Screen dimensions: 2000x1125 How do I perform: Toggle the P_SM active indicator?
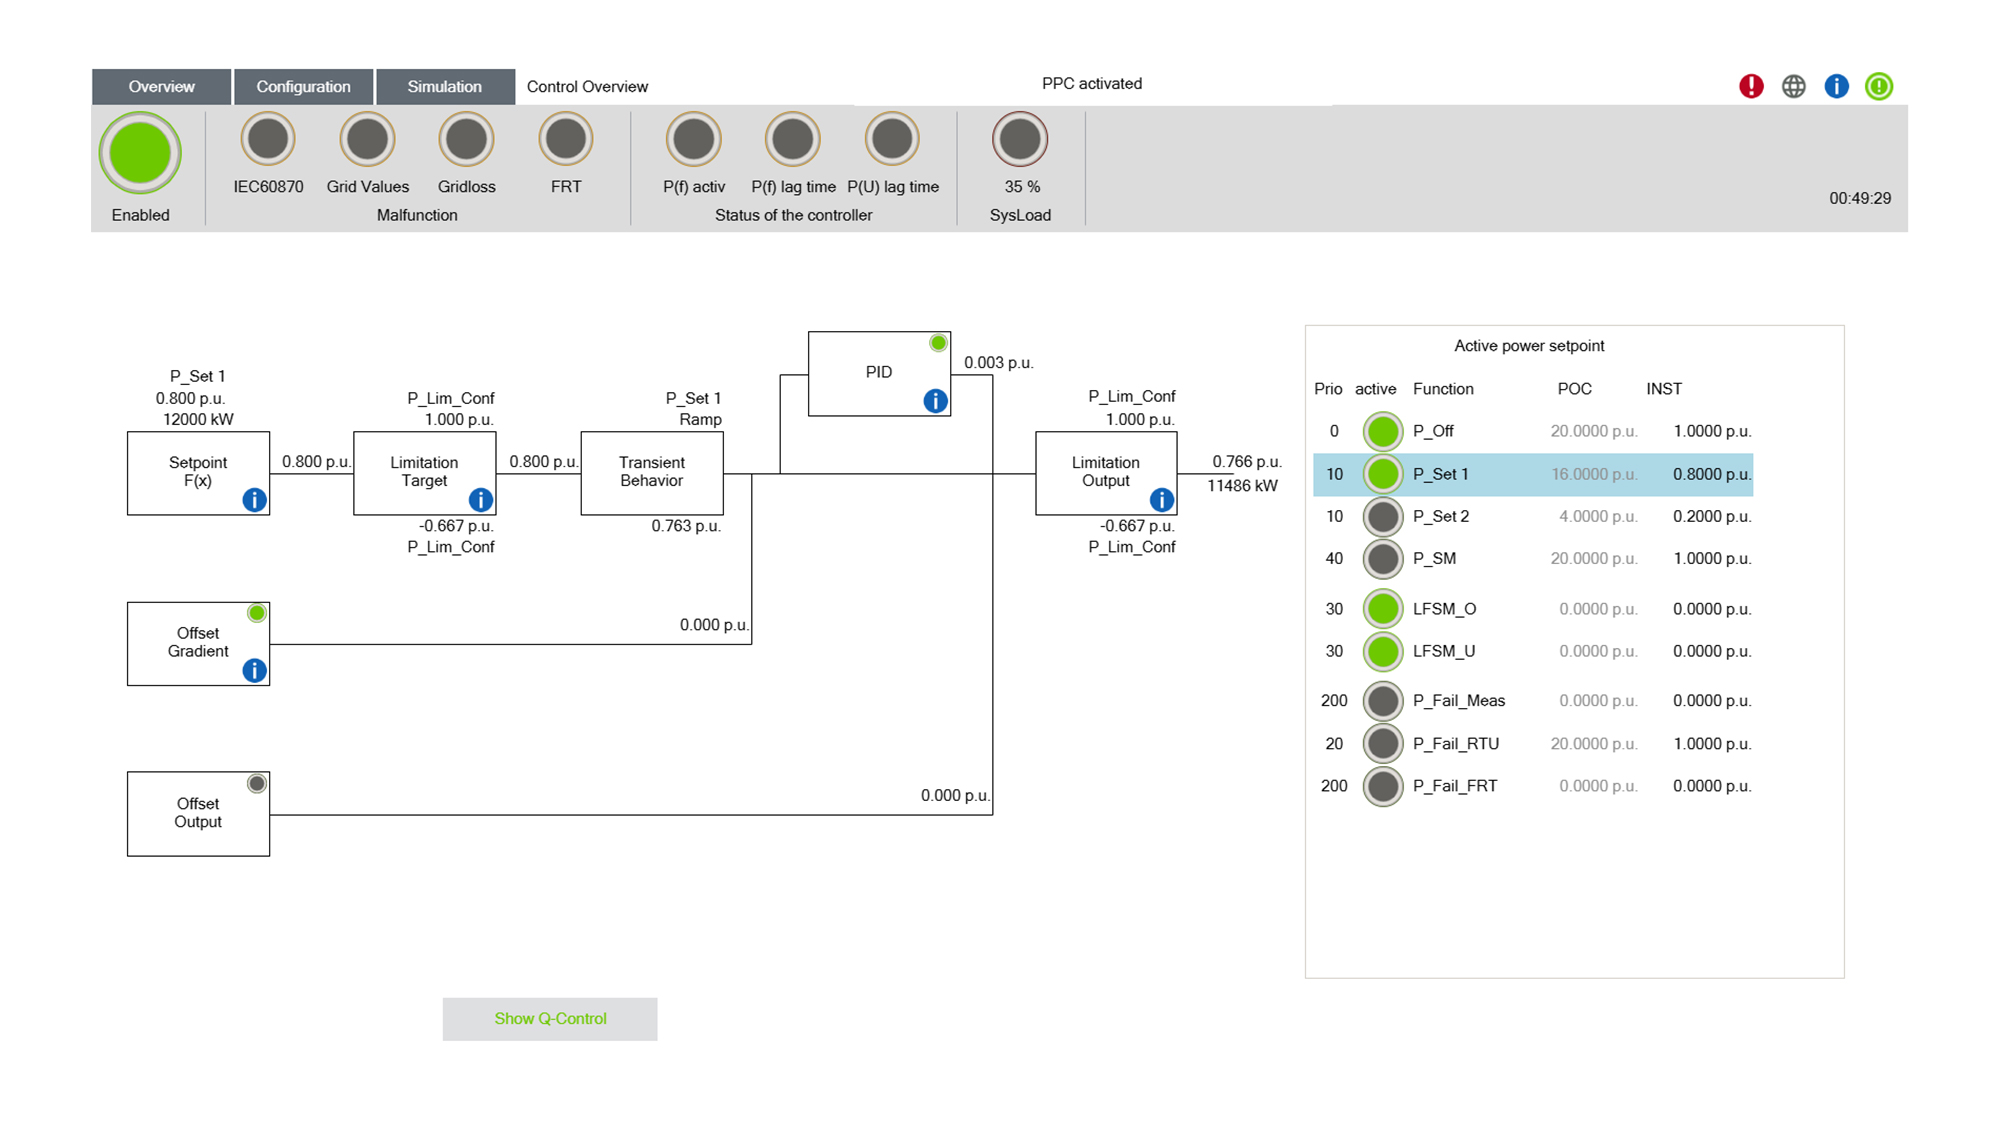(x=1383, y=559)
